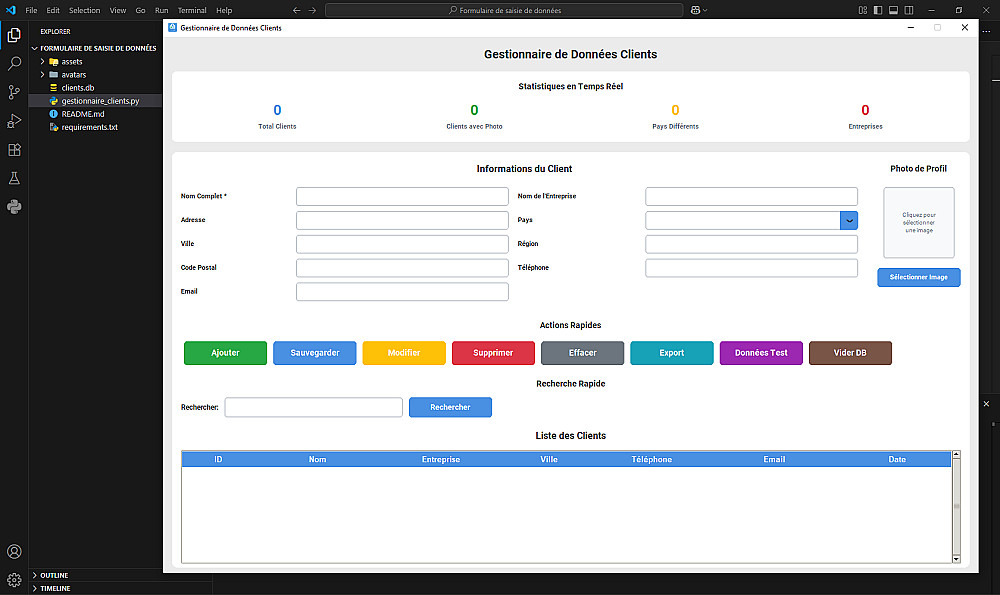Sort by the Téléphone column header
The image size is (1000, 595).
651,459
